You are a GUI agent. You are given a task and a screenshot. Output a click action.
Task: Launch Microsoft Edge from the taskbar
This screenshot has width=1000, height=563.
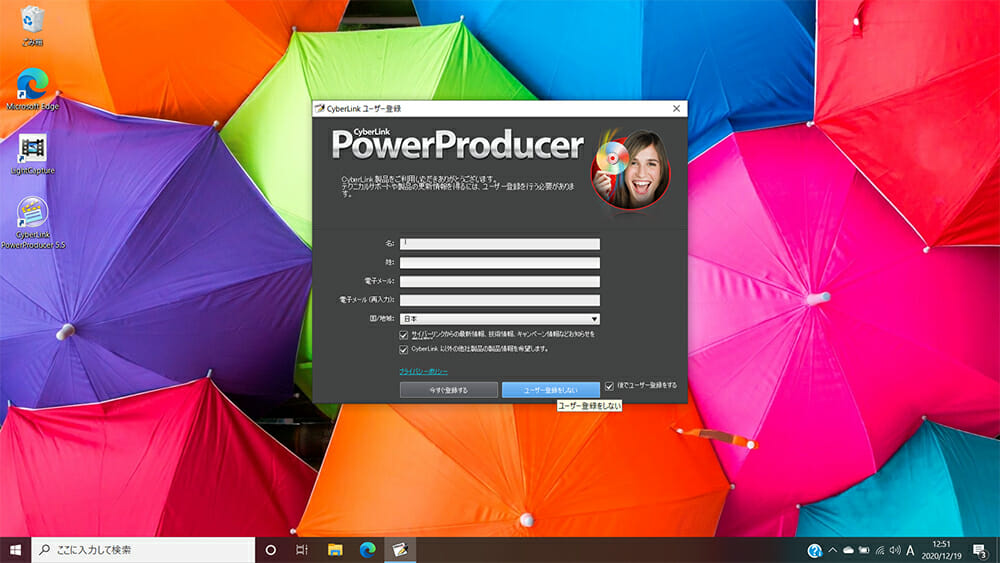coord(367,550)
